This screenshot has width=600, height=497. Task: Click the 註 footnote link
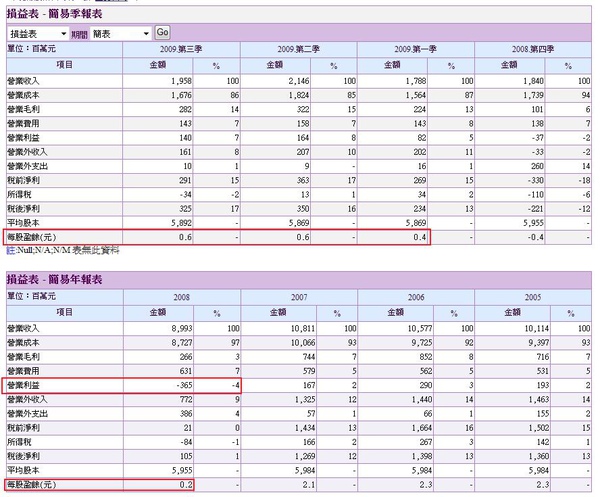coord(10,251)
